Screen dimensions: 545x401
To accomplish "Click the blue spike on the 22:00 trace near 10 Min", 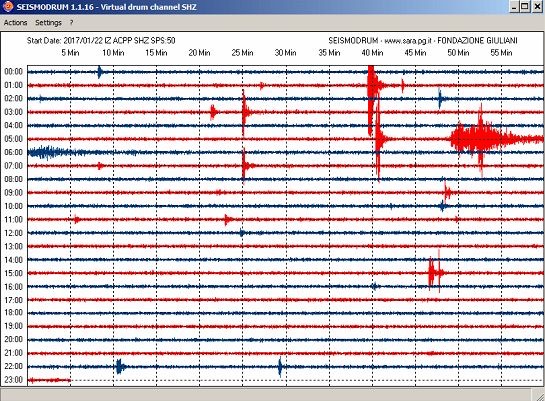I will tap(120, 367).
